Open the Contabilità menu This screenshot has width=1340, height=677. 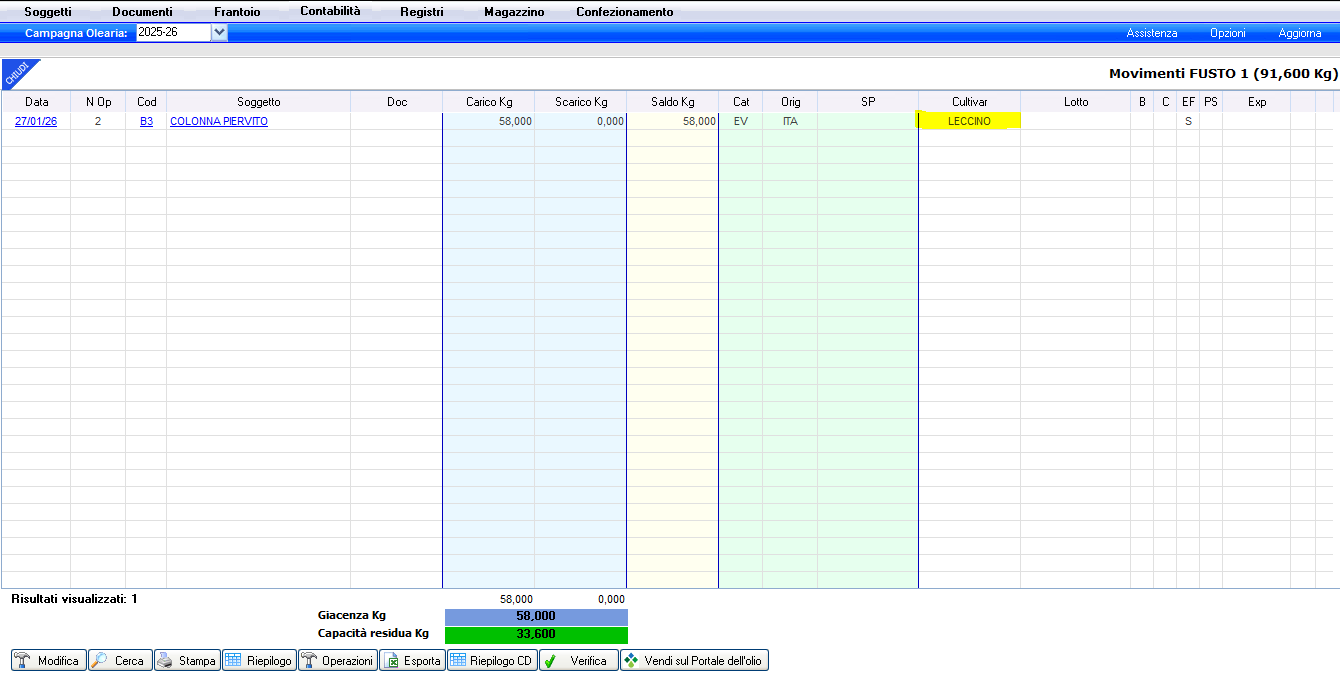coord(330,11)
